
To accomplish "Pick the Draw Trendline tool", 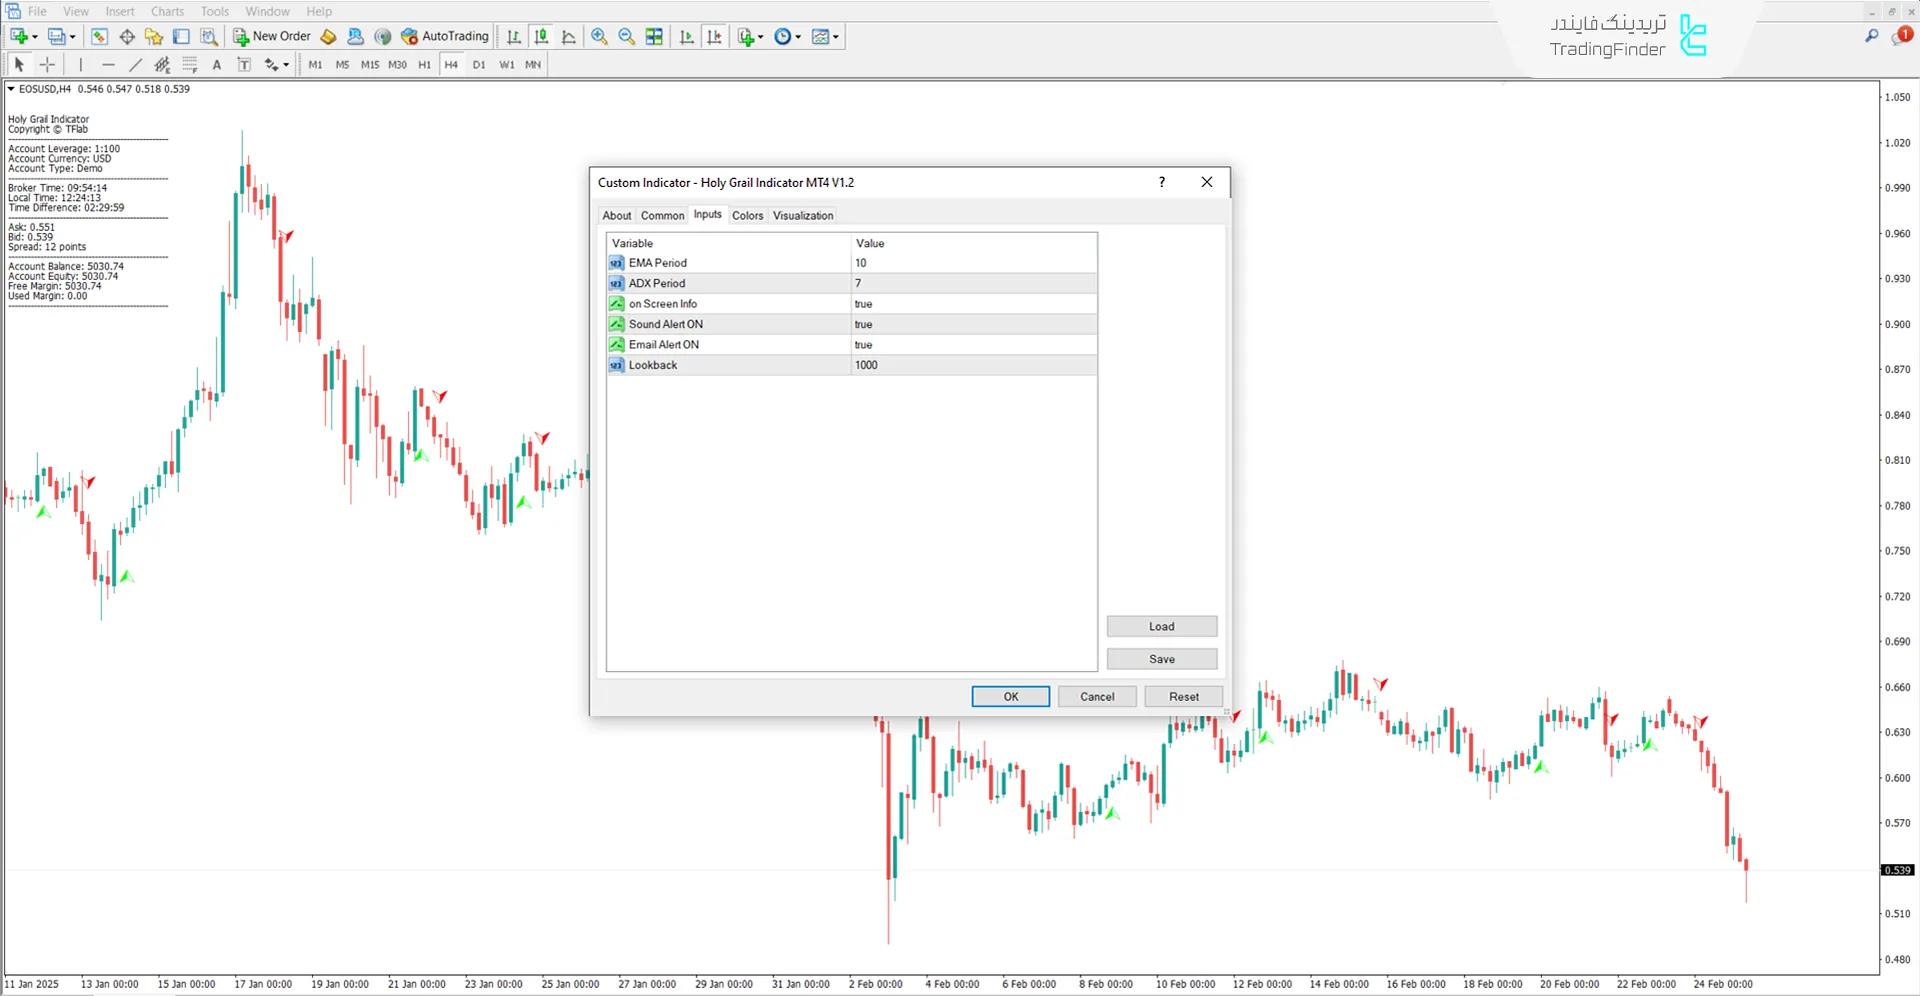I will coord(135,65).
